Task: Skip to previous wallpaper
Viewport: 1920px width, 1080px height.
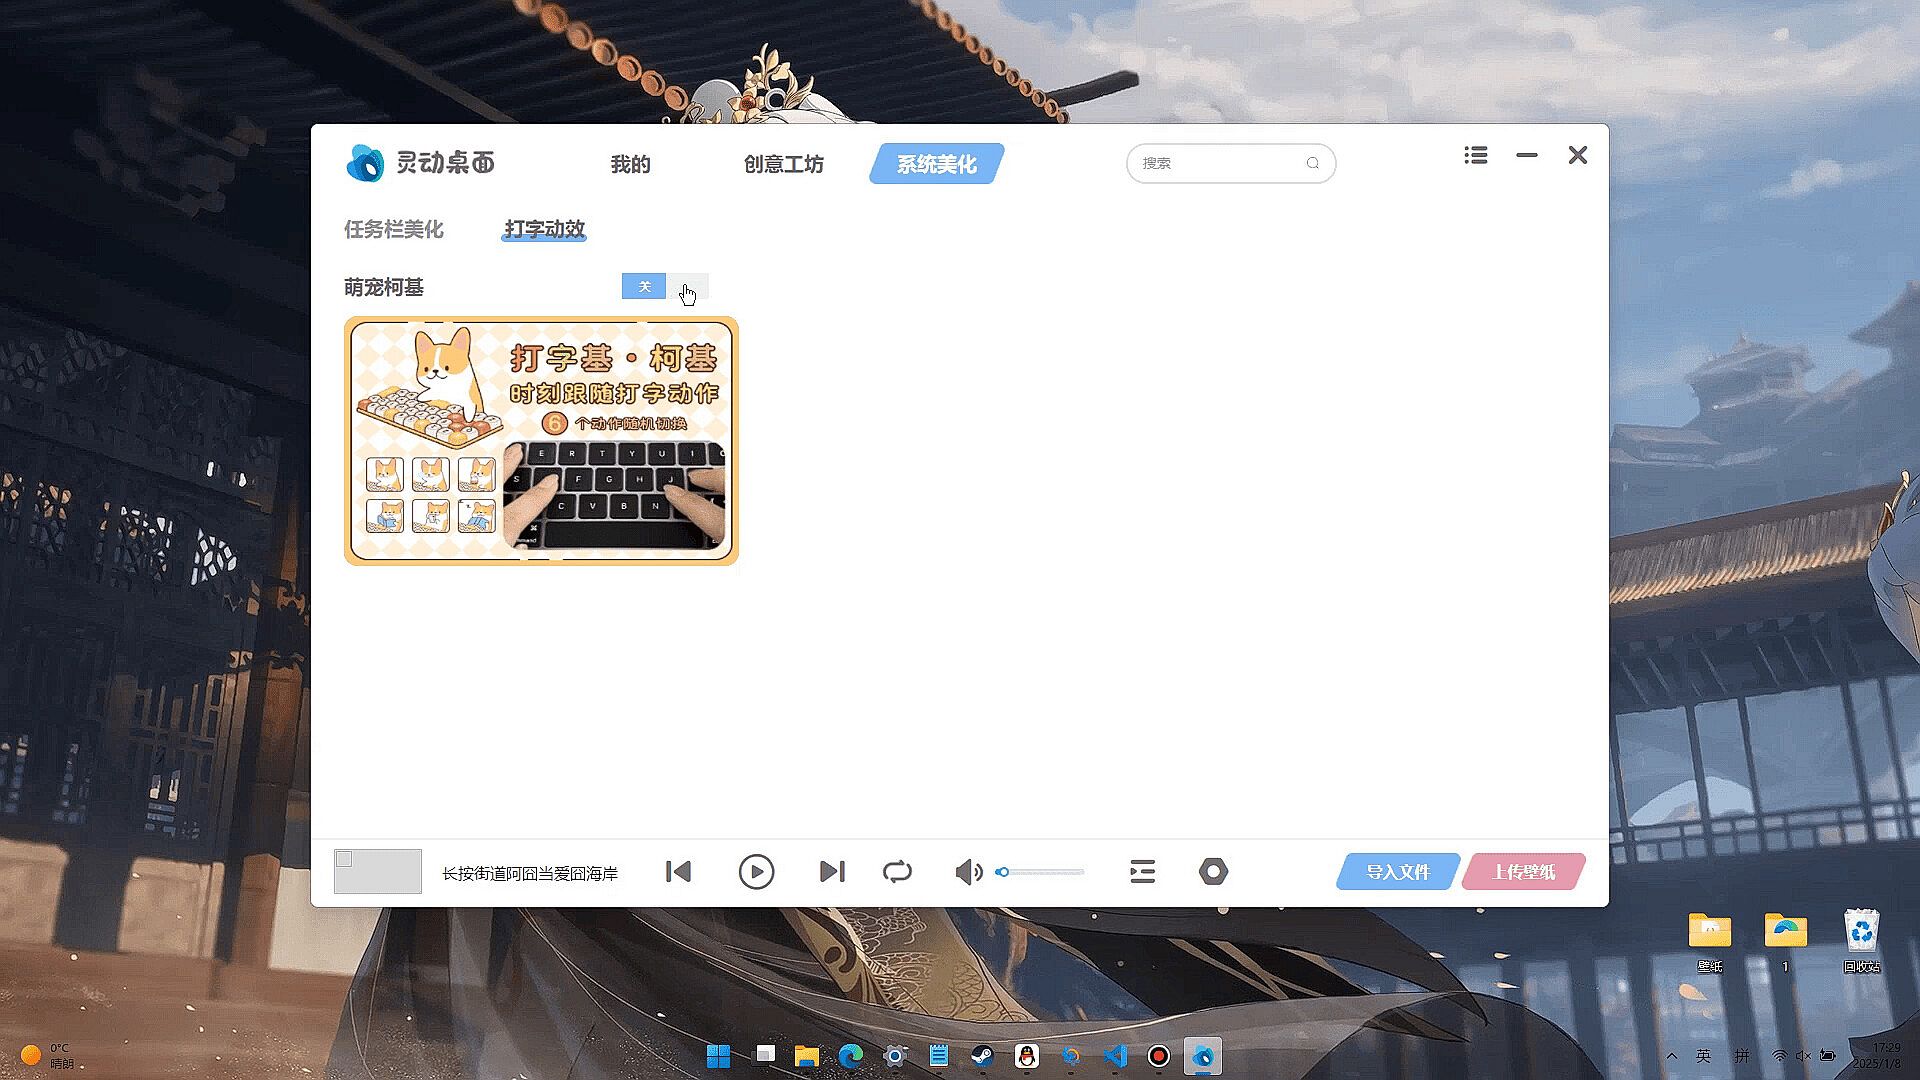Action: click(679, 872)
